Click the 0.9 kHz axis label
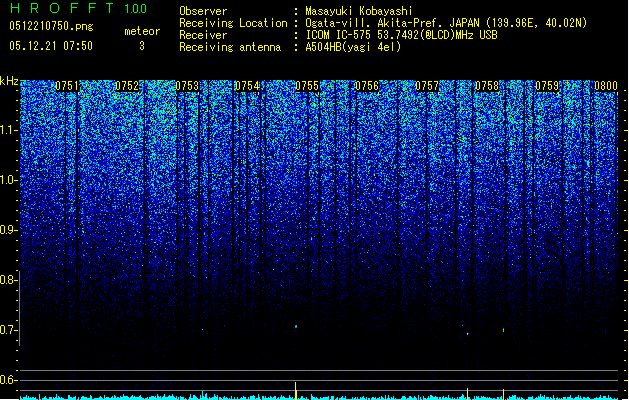 [8, 230]
